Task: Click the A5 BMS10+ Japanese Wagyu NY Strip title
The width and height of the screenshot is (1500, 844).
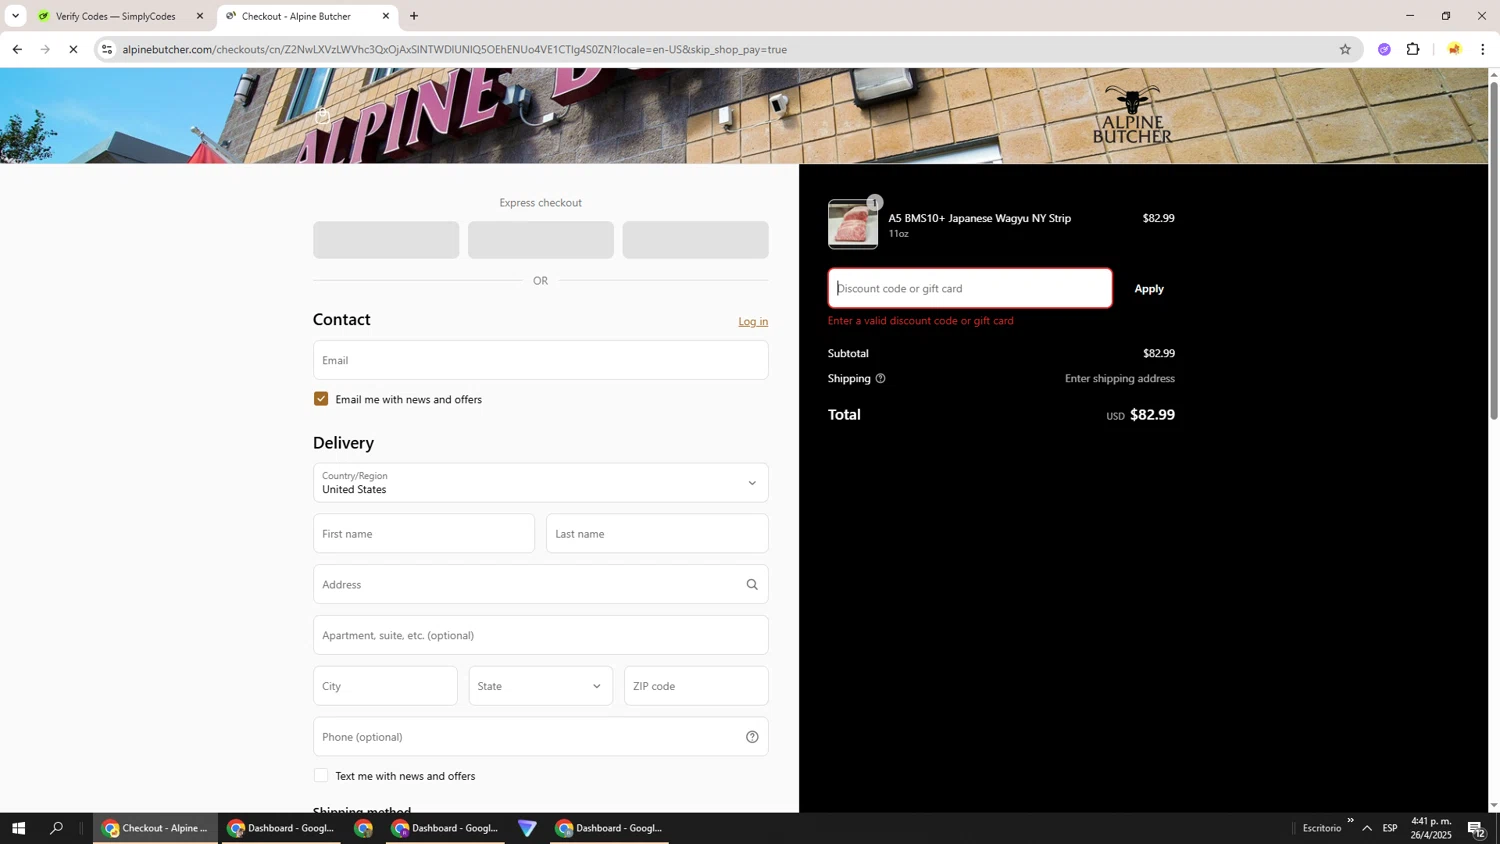Action: (x=979, y=218)
